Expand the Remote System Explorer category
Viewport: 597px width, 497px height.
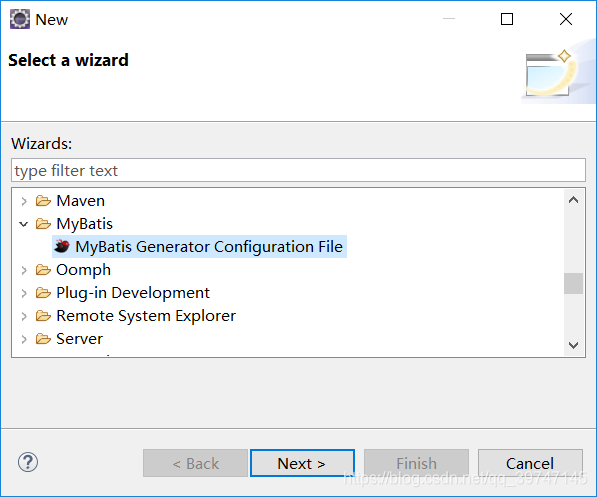point(24,316)
